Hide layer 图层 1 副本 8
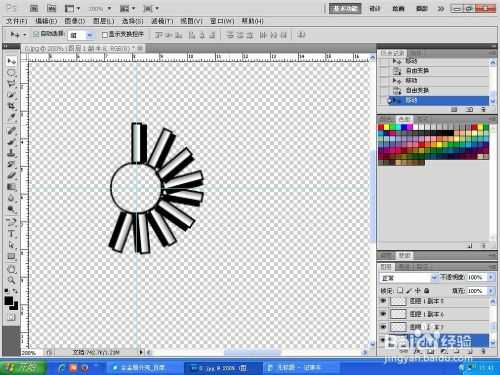This screenshot has width=500, height=375. coord(383,301)
